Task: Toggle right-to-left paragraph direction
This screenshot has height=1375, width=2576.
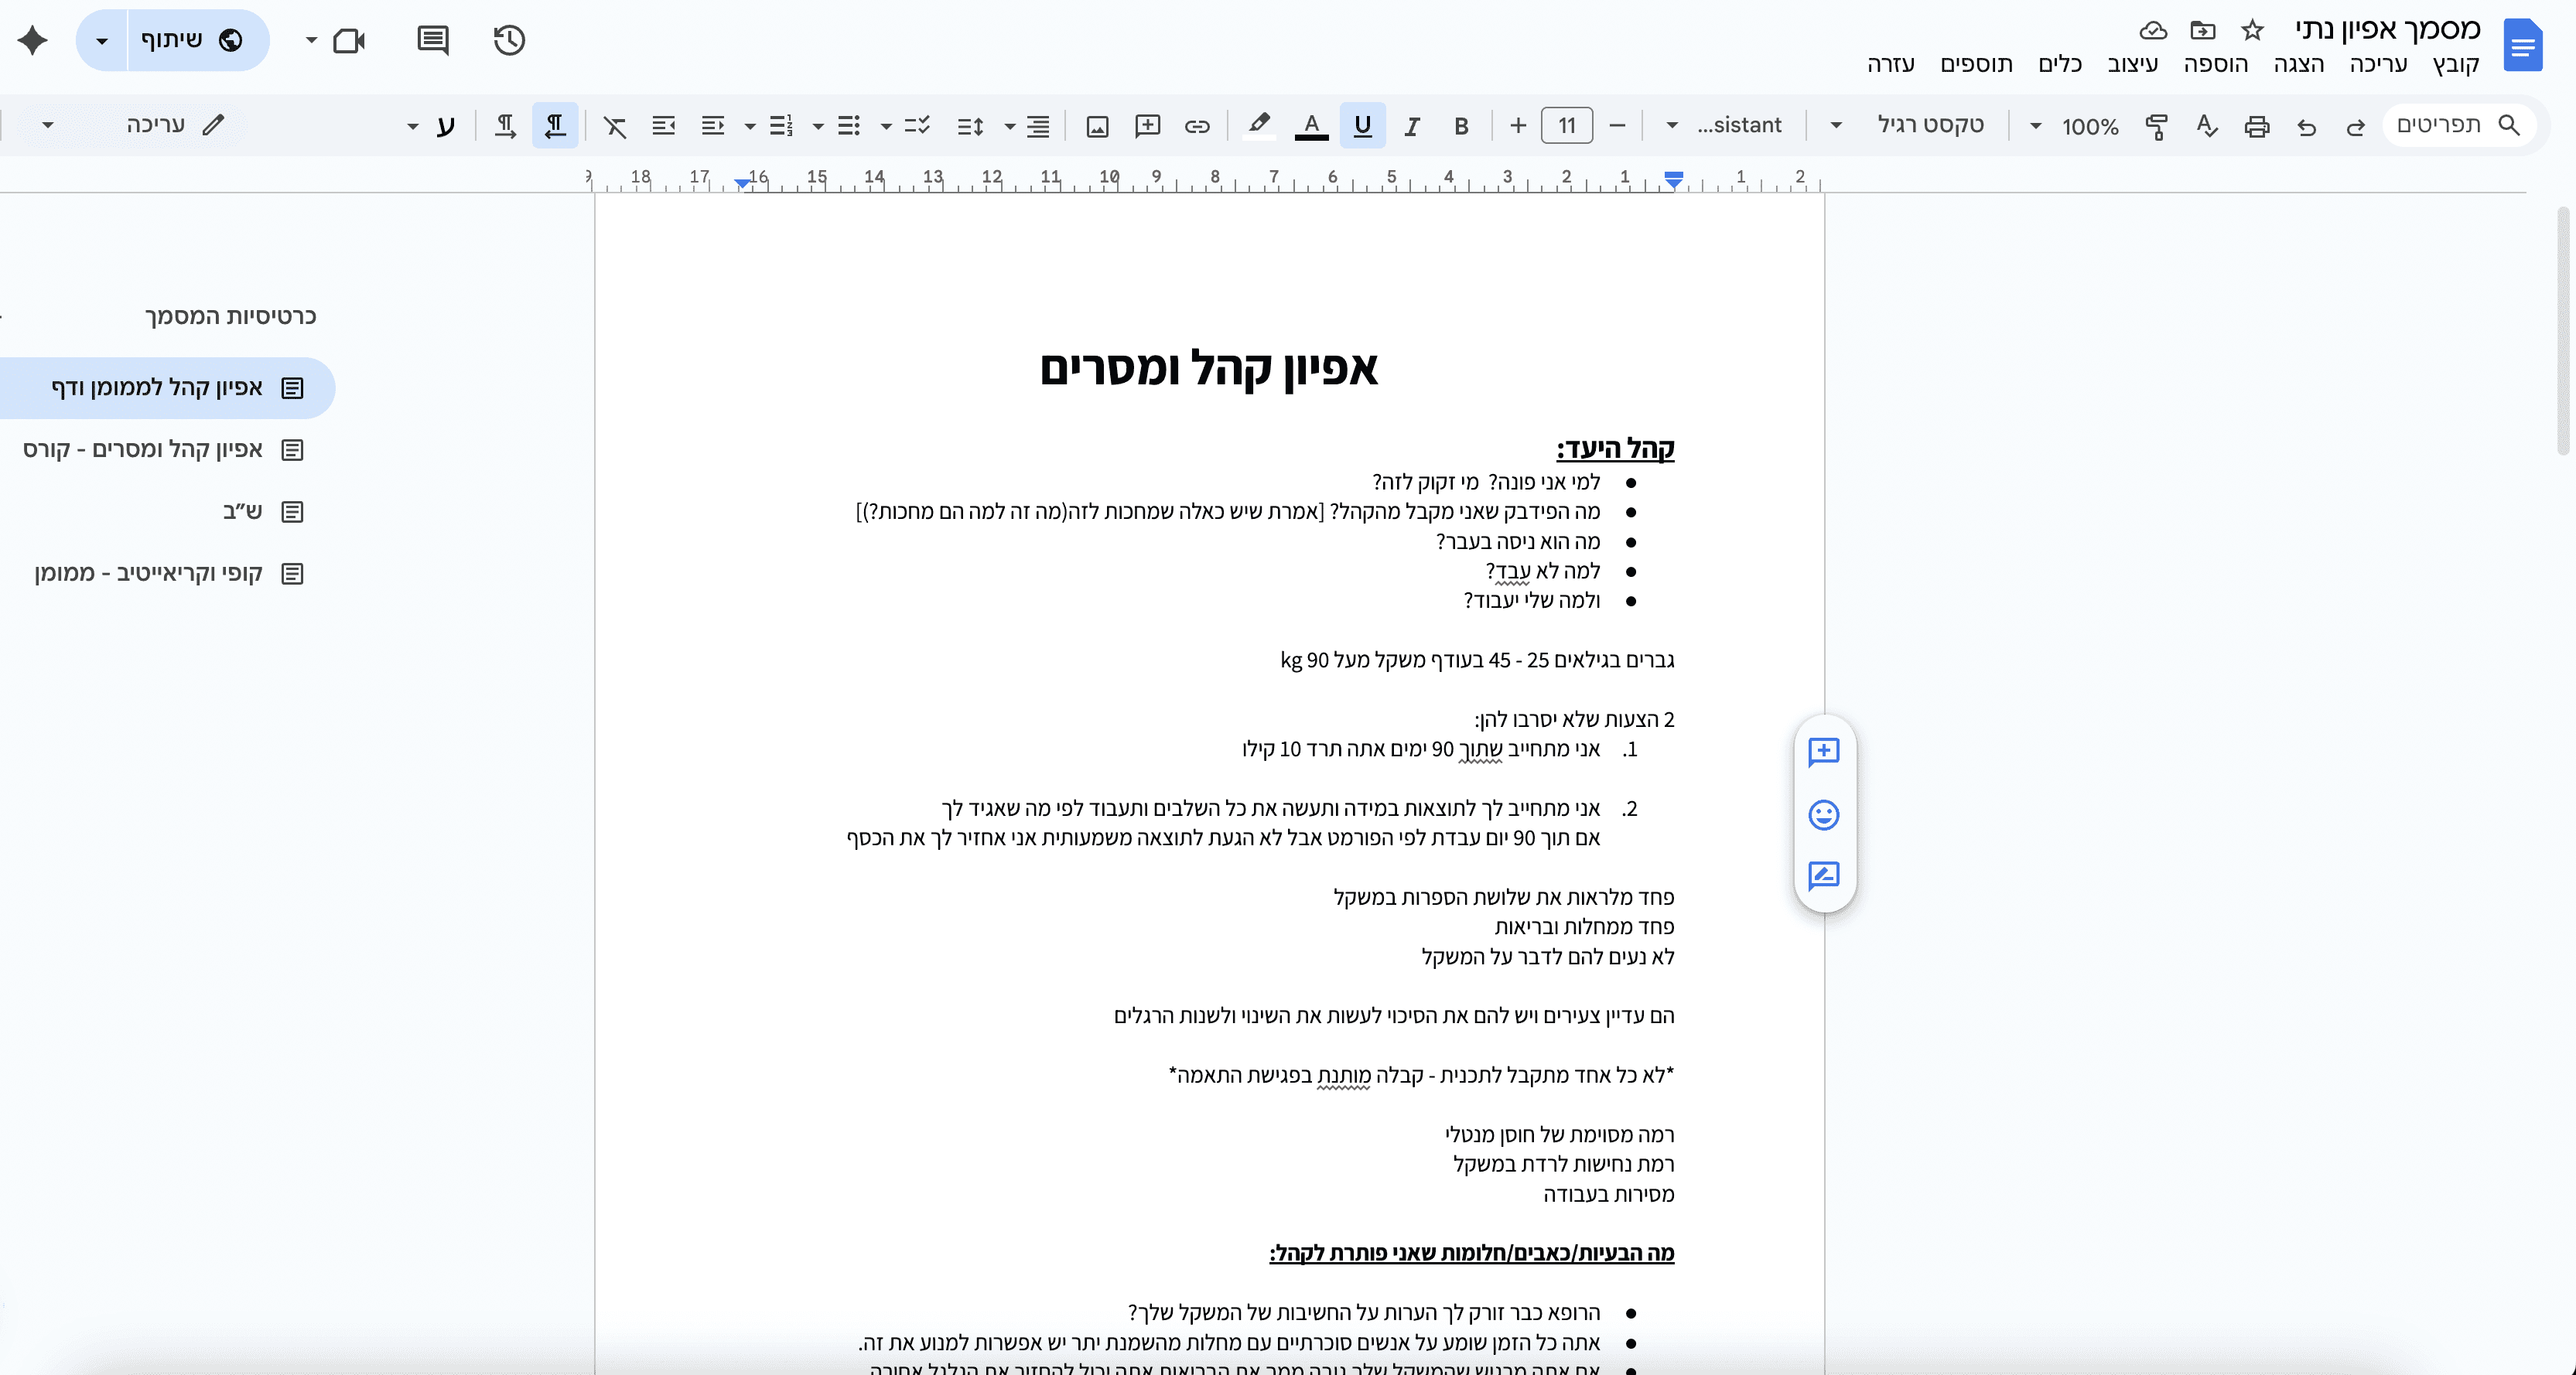Action: coord(555,126)
